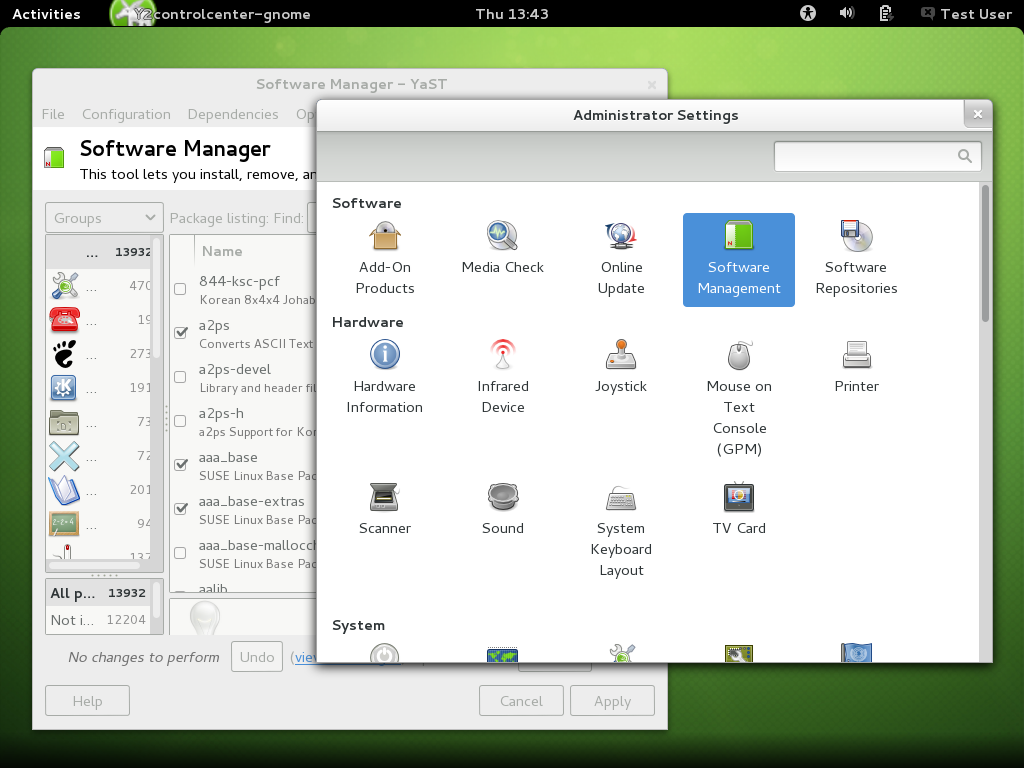Click the Undo button in Software Manager
1024x768 pixels.
coord(257,657)
